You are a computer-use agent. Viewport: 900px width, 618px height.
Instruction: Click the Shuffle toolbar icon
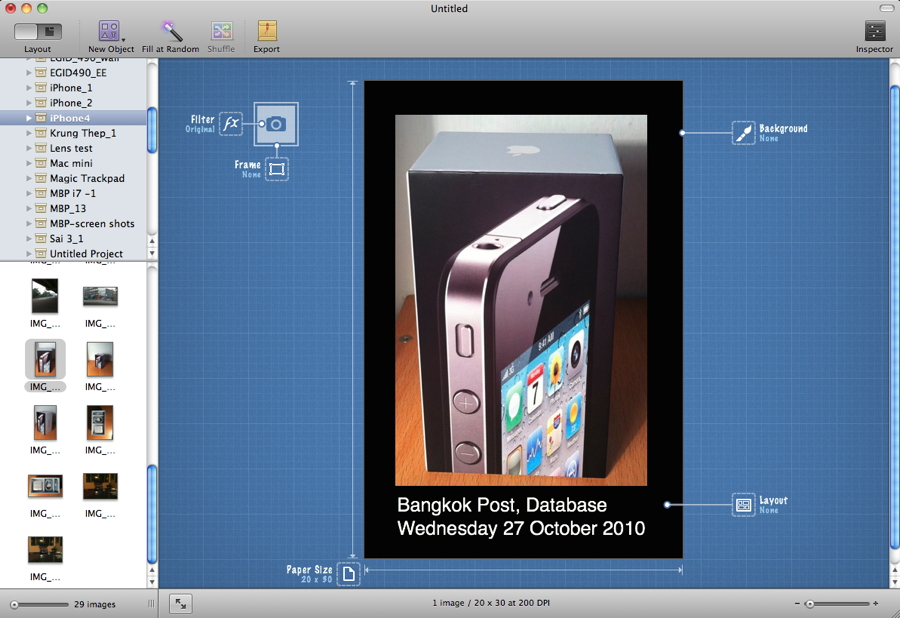coord(222,31)
